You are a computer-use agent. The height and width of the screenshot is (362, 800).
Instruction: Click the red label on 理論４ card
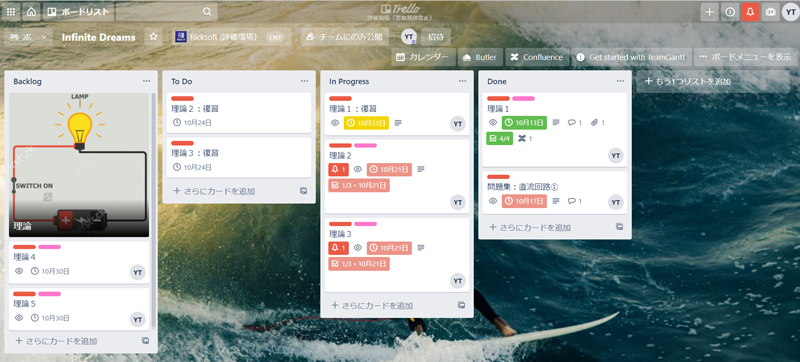(24, 247)
